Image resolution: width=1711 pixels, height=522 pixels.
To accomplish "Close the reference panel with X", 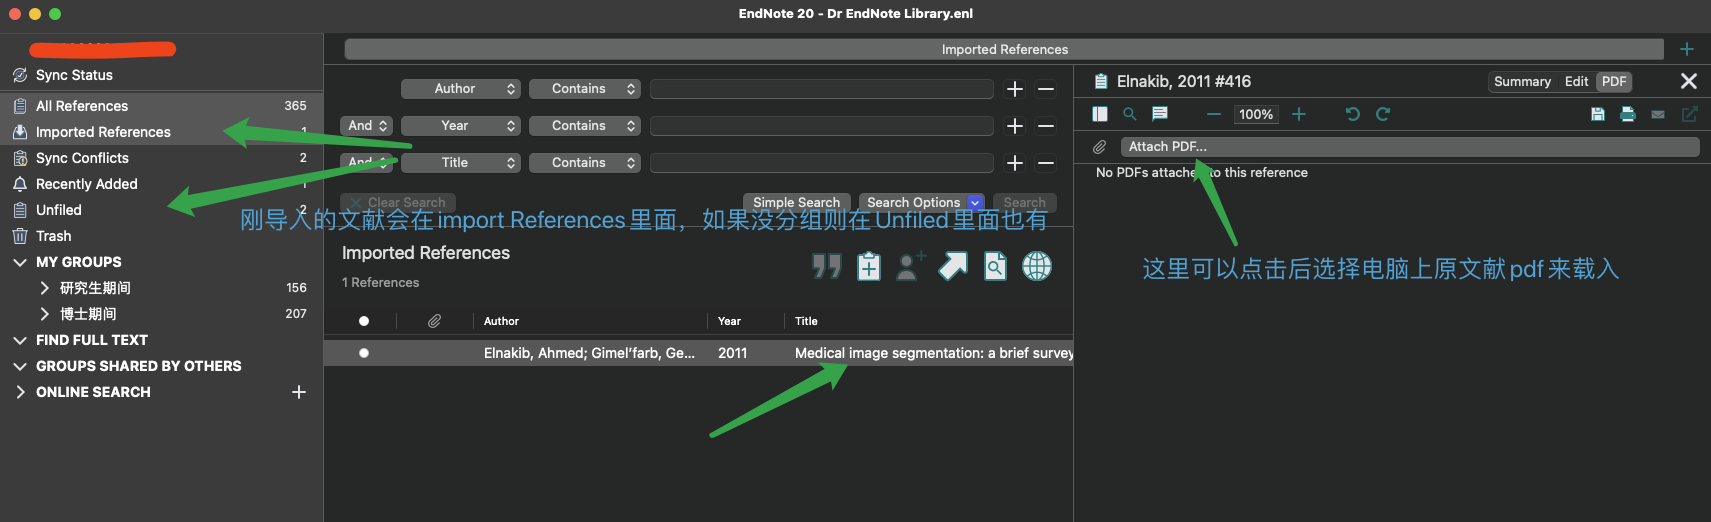I will point(1689,81).
